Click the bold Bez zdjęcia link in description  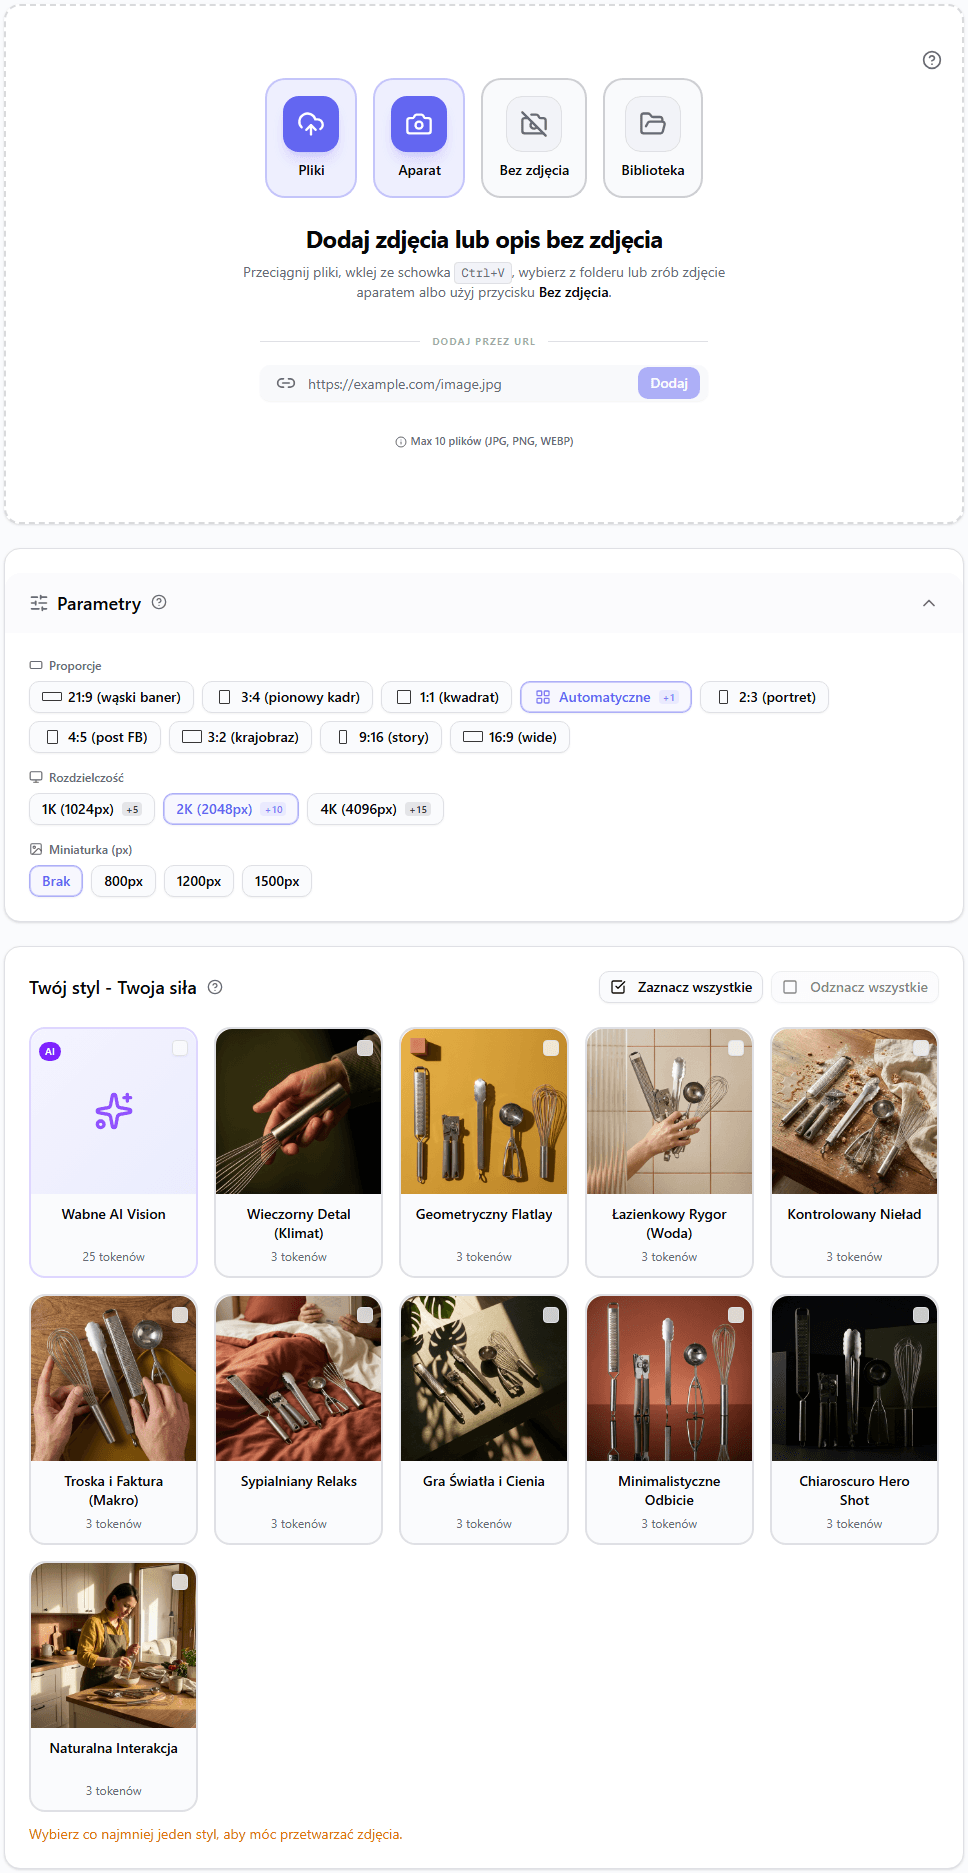click(574, 292)
